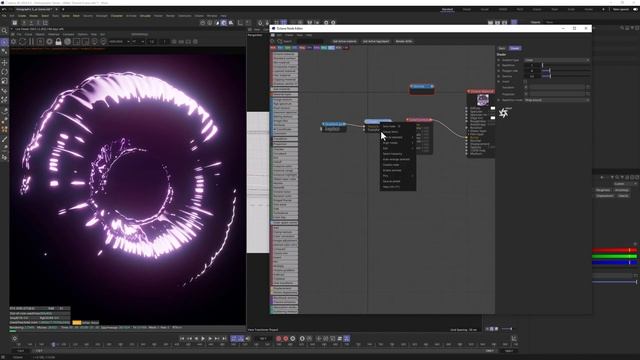Adjust the red color slider
640x360 pixels.
pos(614,250)
